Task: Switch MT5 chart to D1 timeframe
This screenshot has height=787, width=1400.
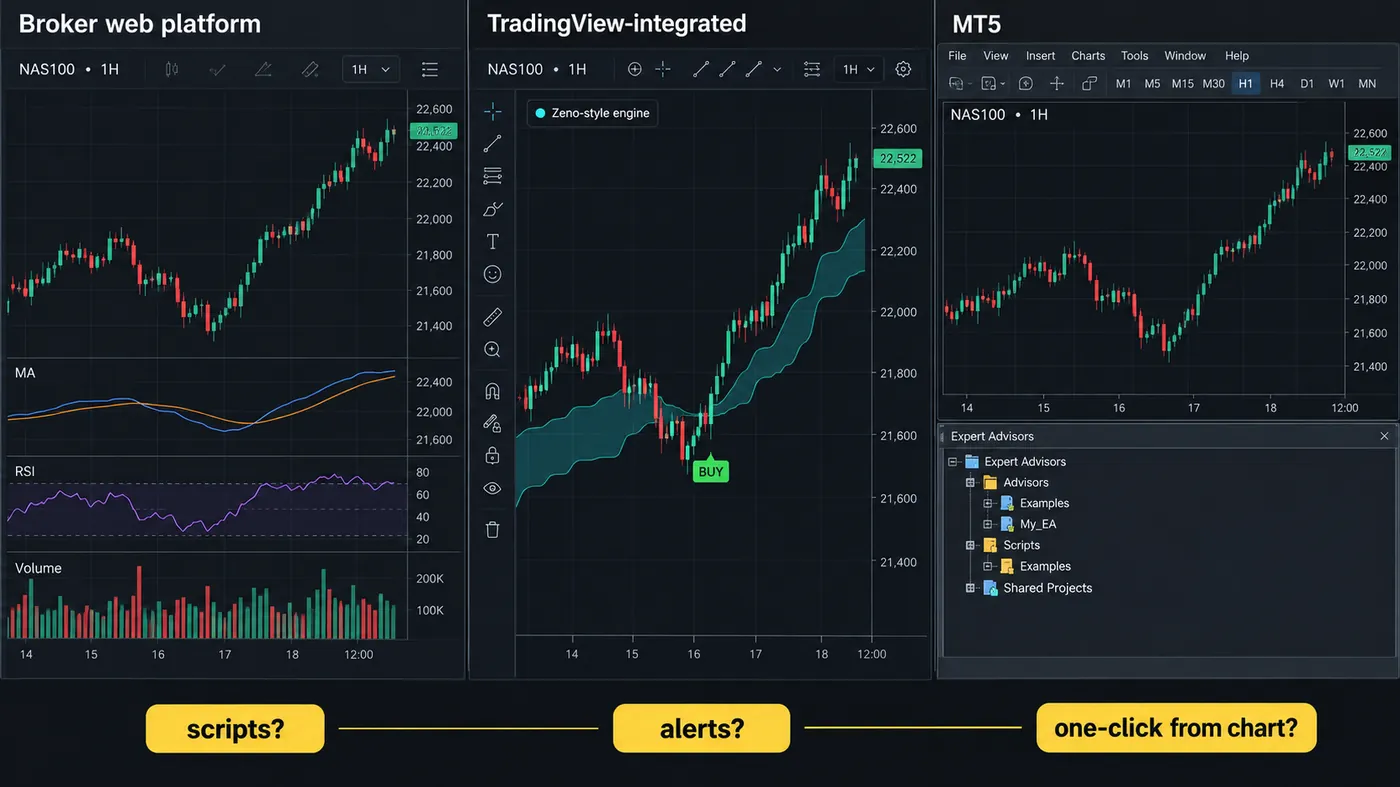Action: pyautogui.click(x=1307, y=84)
